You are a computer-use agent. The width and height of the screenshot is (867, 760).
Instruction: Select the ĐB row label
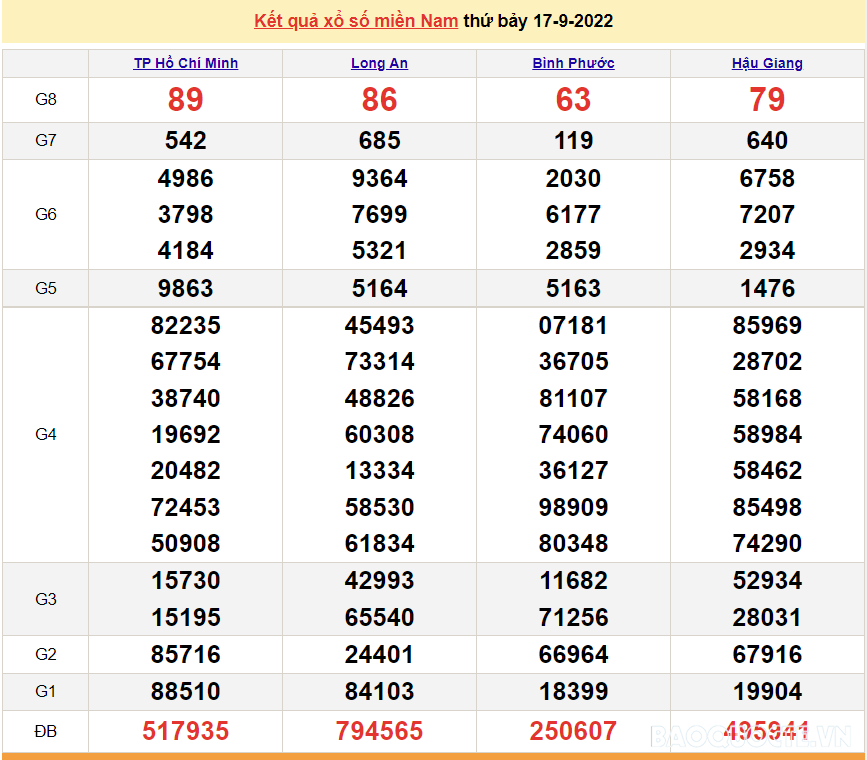pos(46,731)
